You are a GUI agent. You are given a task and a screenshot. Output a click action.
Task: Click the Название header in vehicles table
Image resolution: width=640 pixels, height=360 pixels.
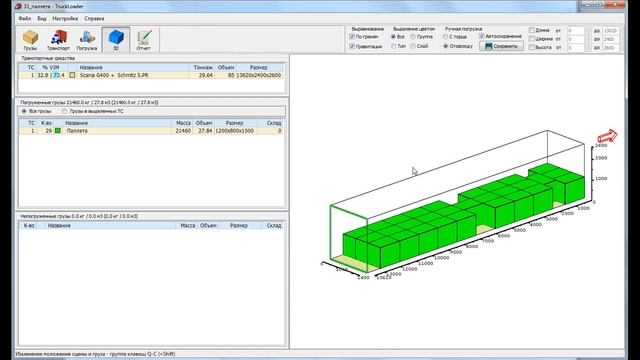coord(91,67)
